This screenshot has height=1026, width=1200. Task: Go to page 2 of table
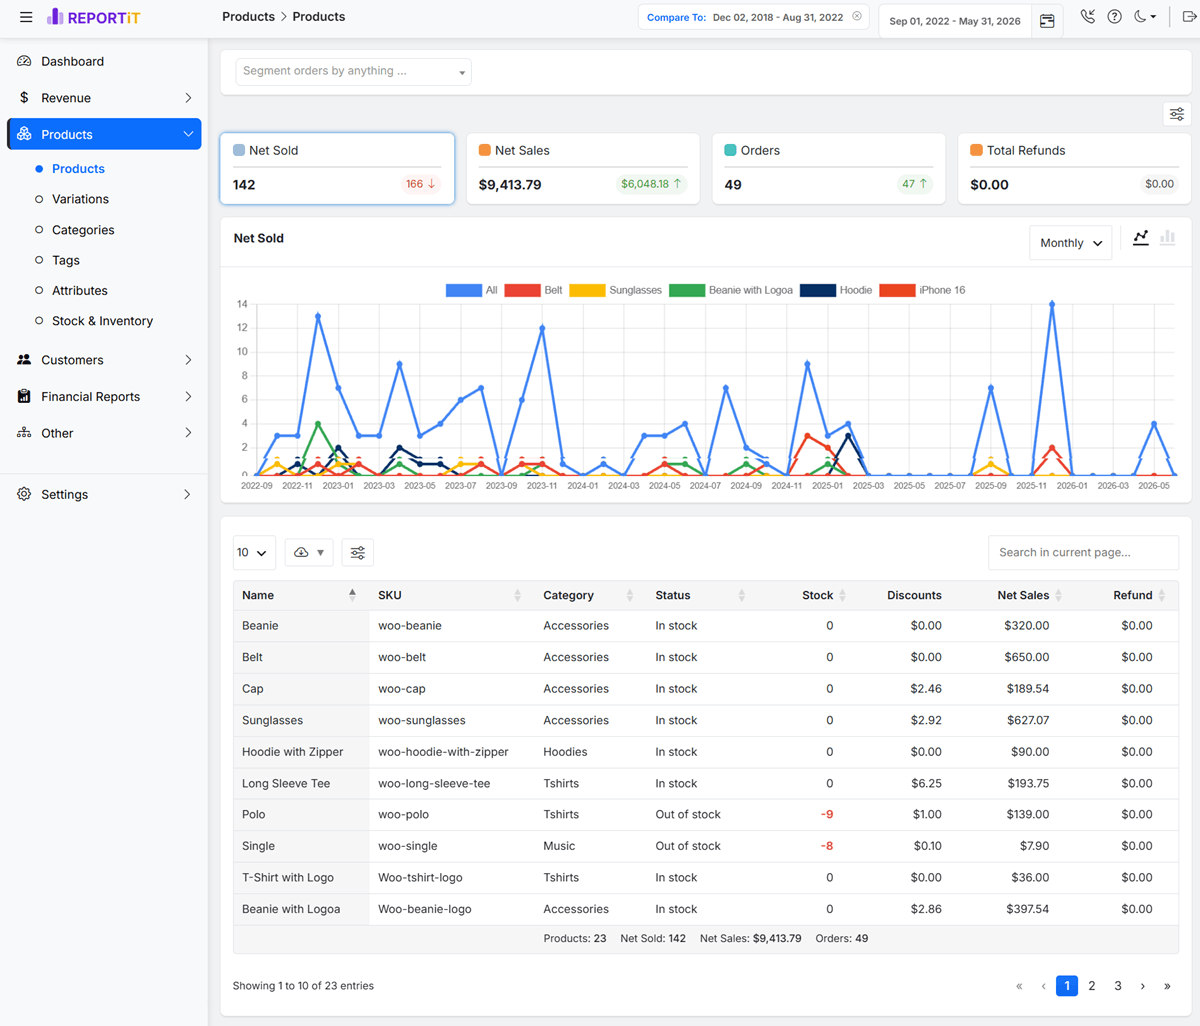point(1092,986)
